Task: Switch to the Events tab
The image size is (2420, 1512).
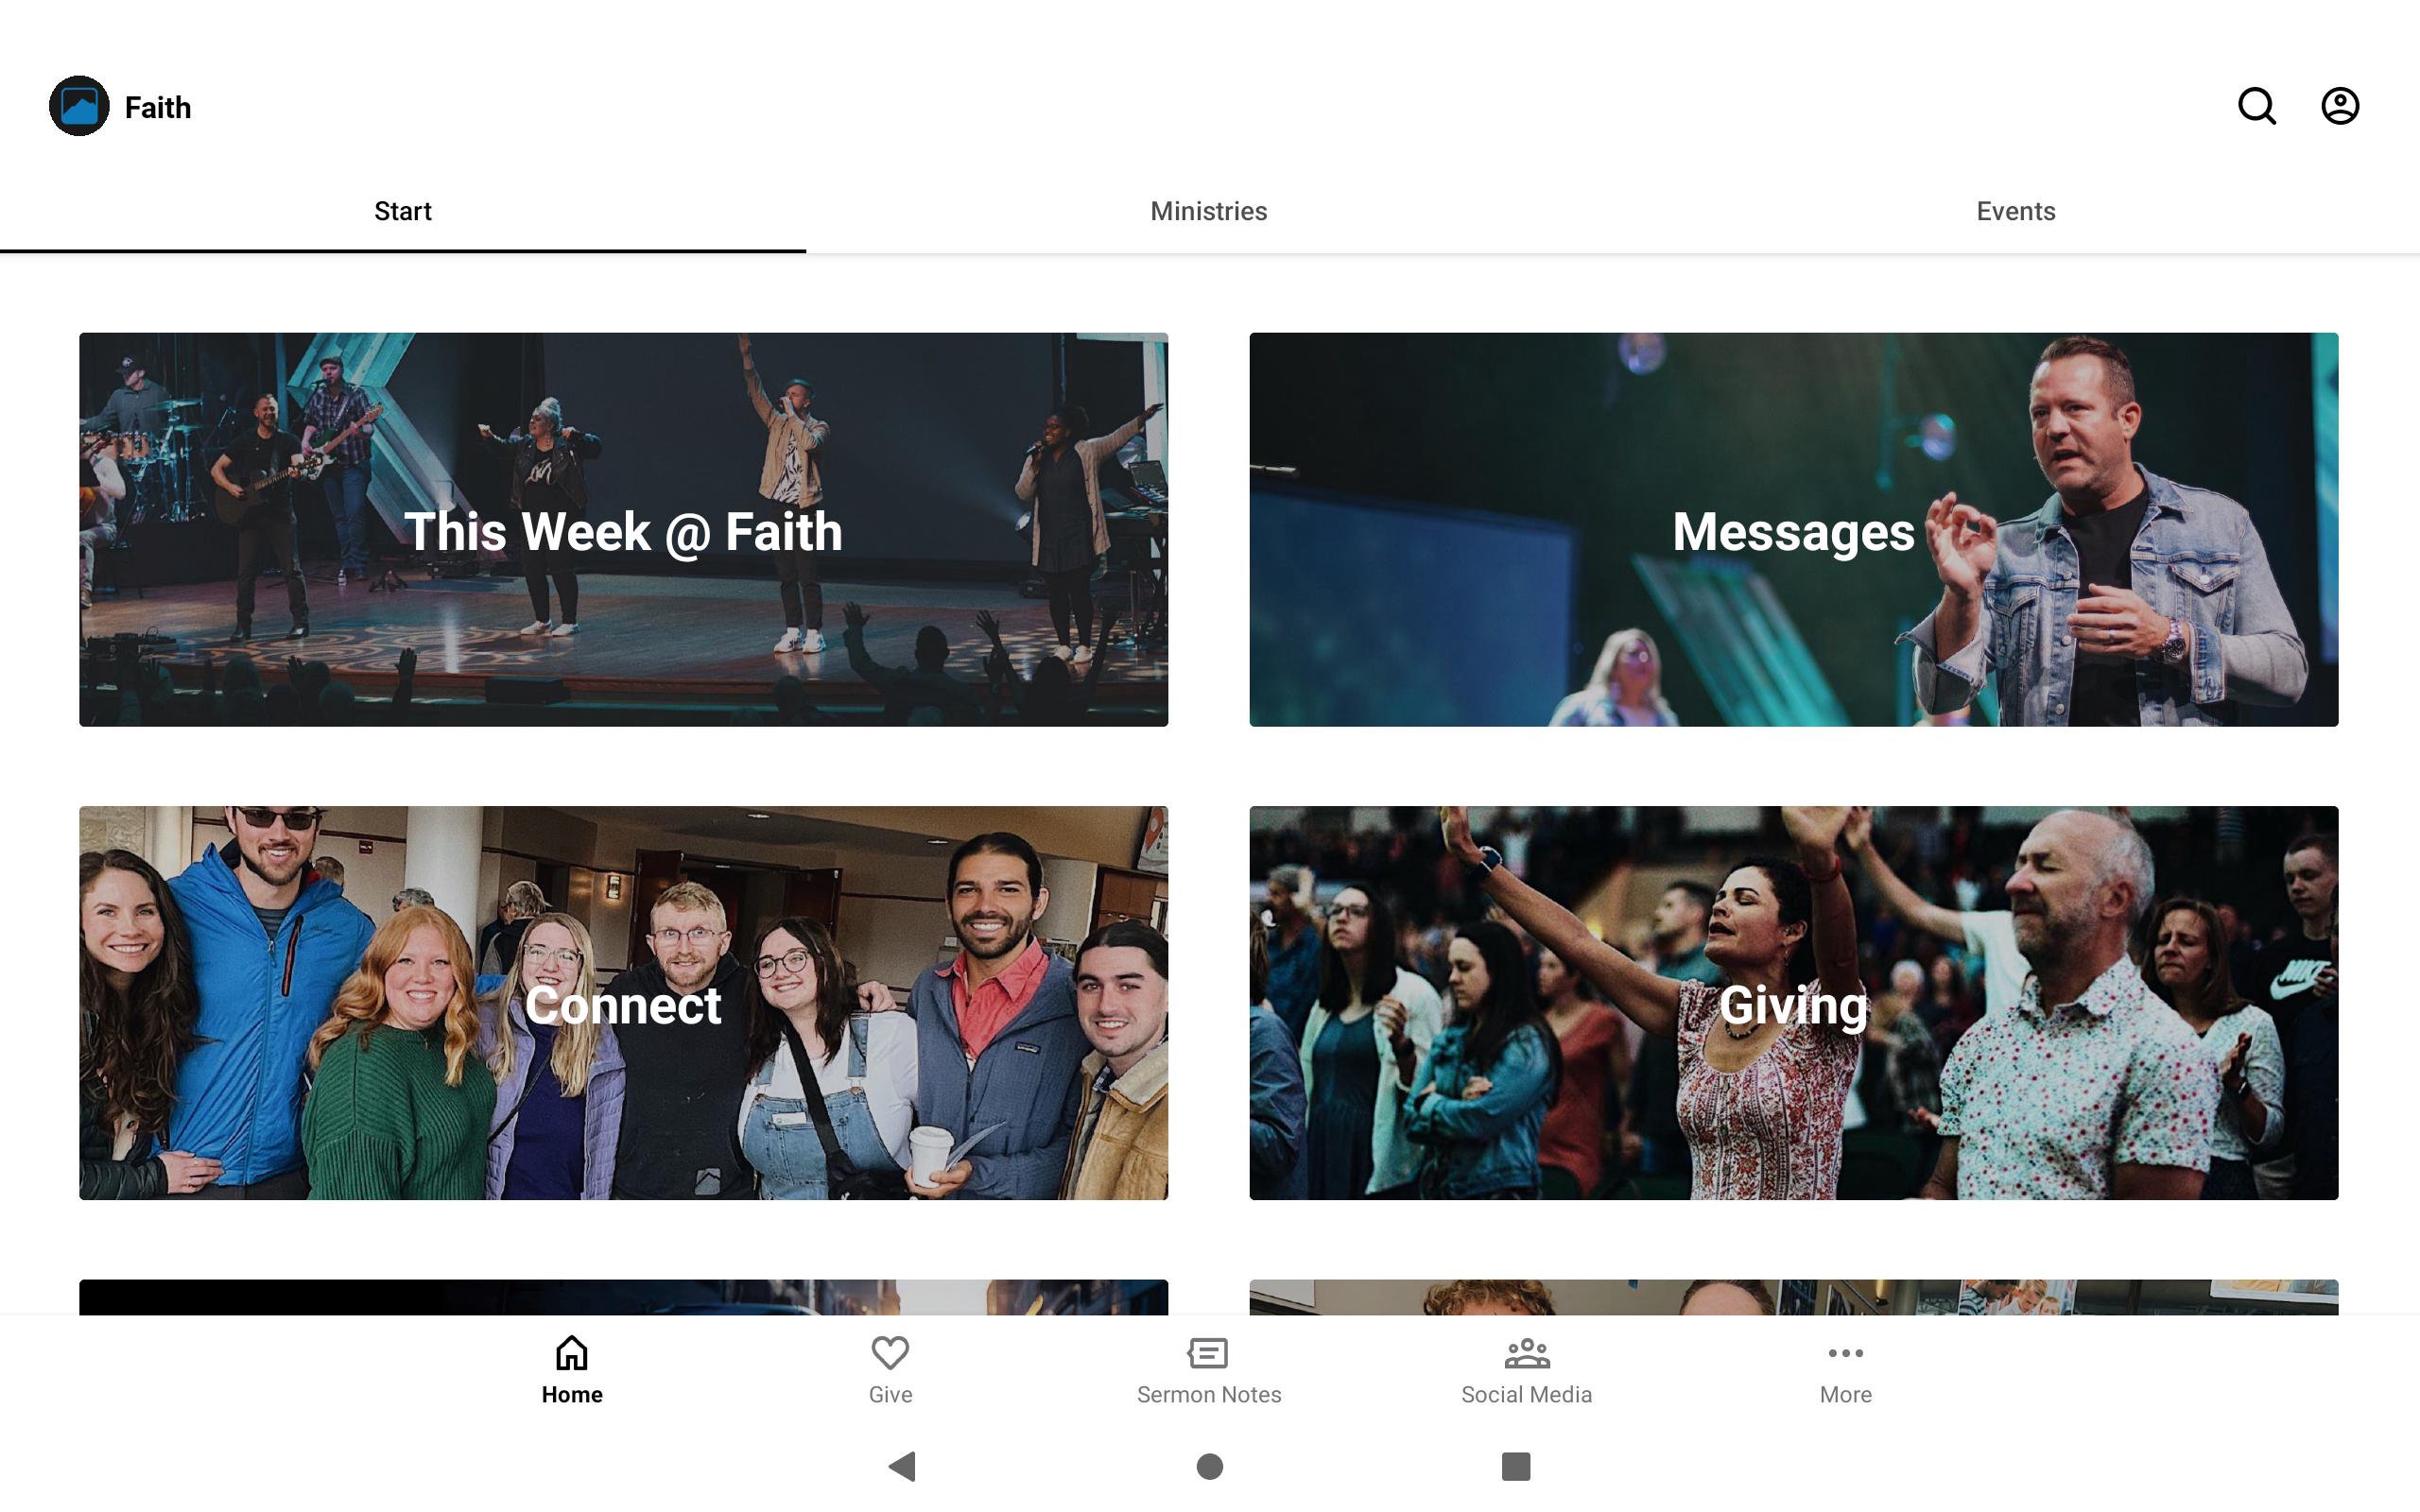Action: [x=2015, y=211]
